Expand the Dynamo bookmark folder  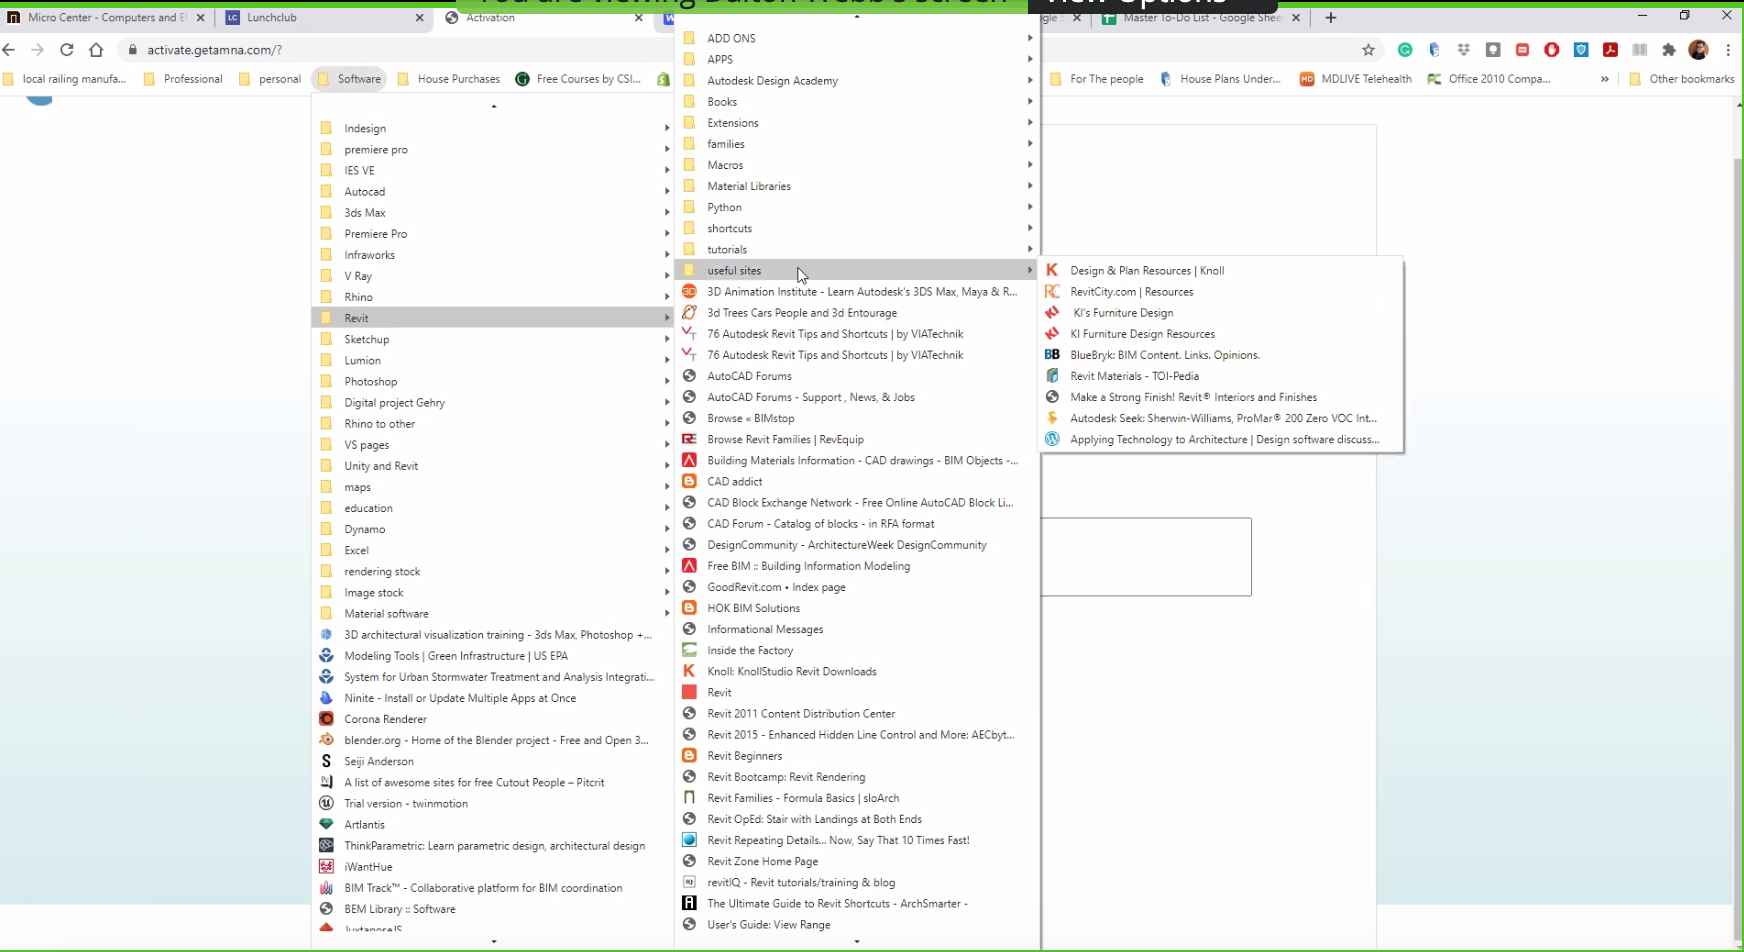tap(493, 529)
